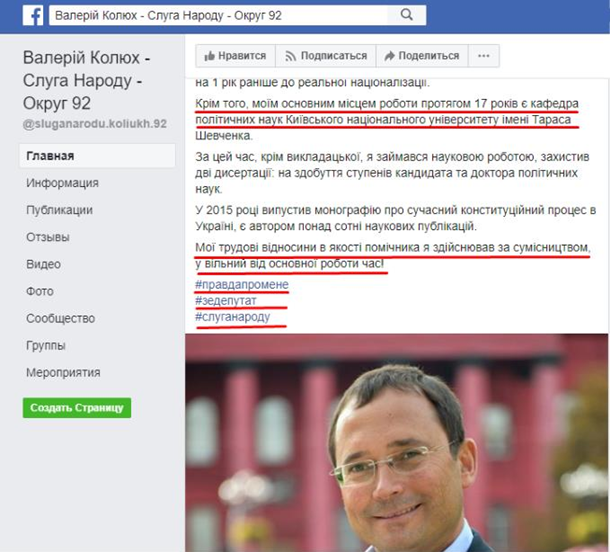Click the thumbs-up Нравится button
This screenshot has width=610, height=552.
(235, 56)
